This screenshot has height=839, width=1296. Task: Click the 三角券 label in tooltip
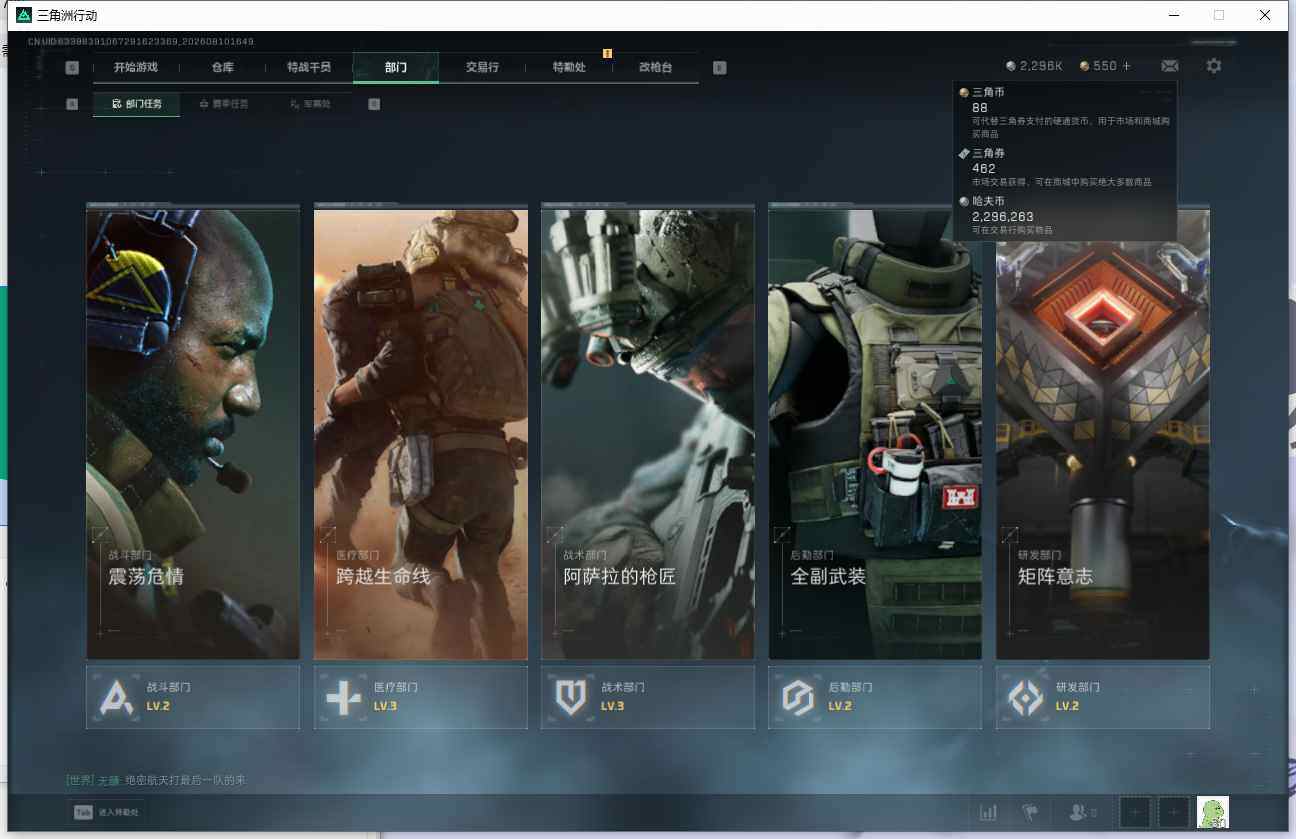point(988,153)
